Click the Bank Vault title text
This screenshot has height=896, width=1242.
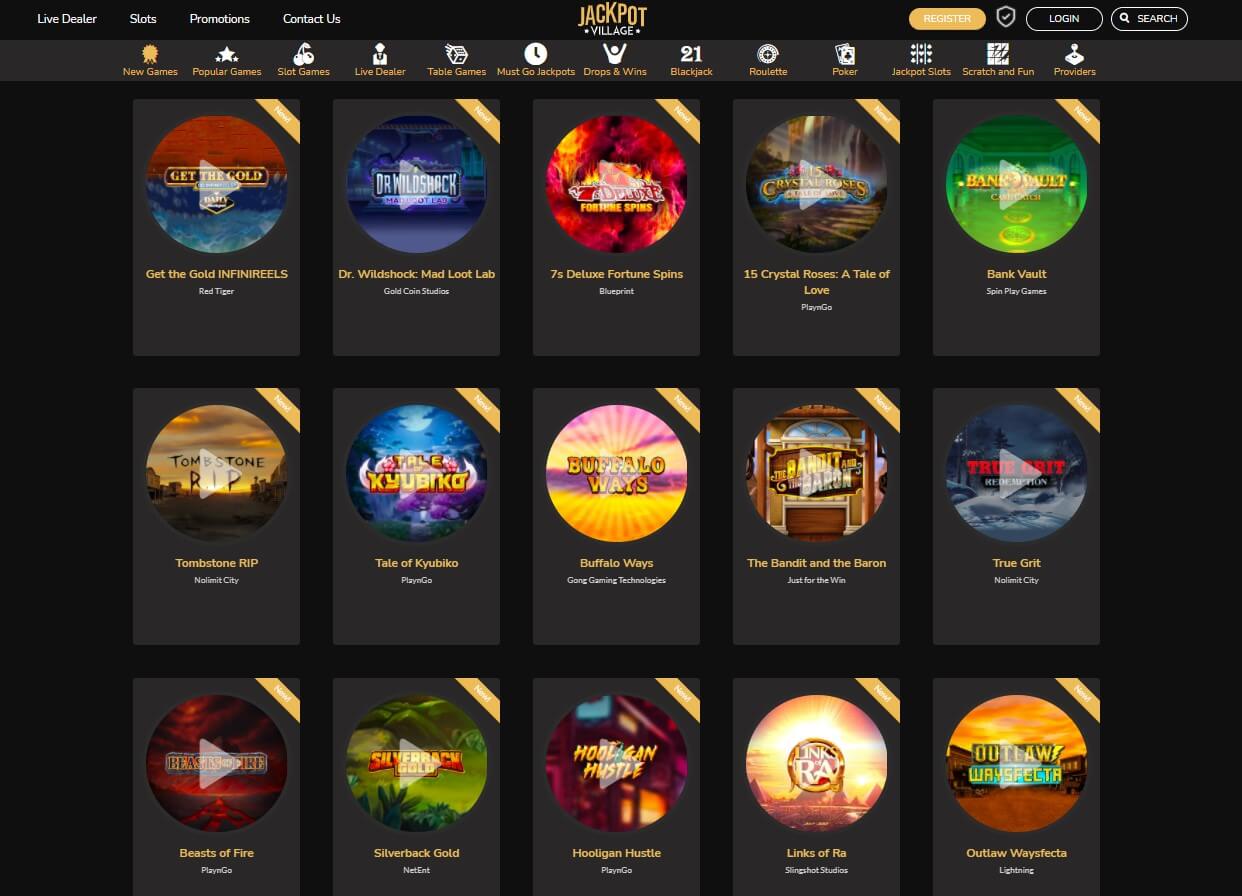[x=1016, y=274]
